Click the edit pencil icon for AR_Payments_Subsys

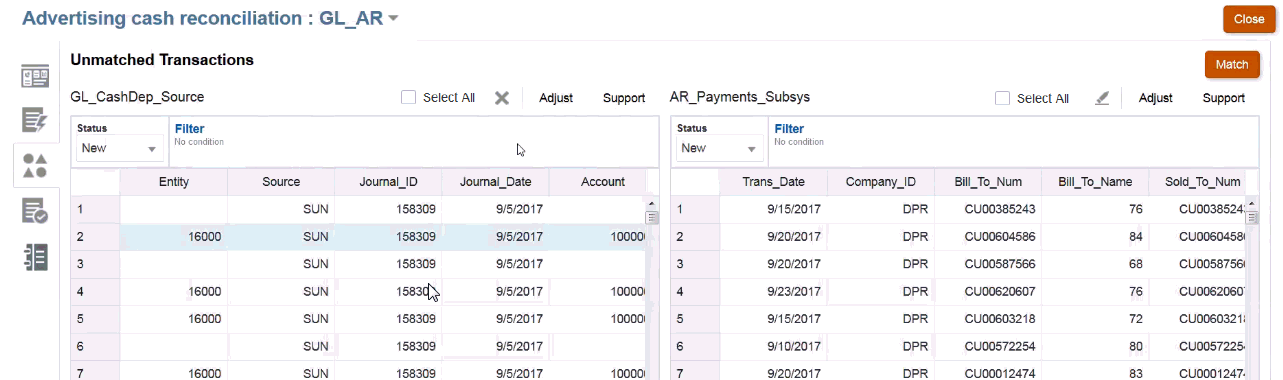[x=1102, y=98]
